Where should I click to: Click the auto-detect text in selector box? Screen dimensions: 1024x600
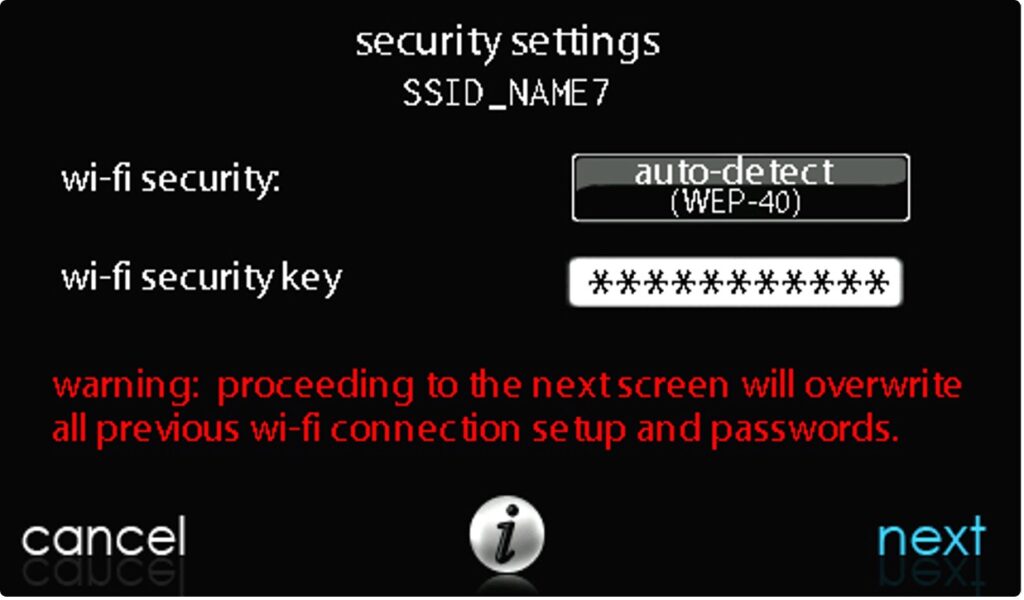coord(734,172)
